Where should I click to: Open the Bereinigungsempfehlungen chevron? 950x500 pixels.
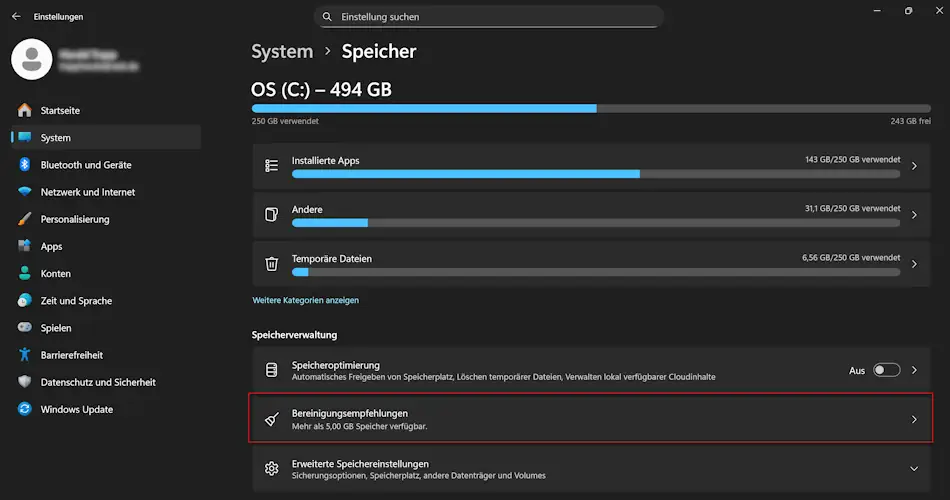(x=913, y=419)
